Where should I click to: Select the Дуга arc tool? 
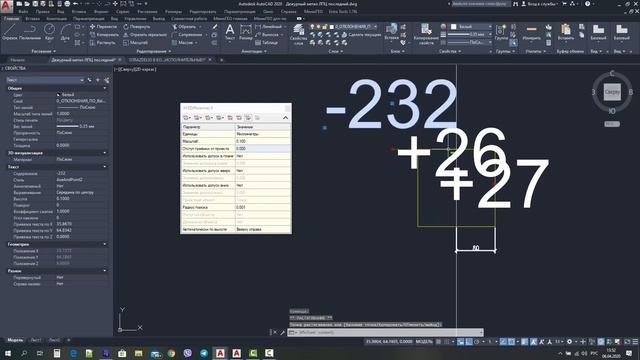tap(65, 33)
